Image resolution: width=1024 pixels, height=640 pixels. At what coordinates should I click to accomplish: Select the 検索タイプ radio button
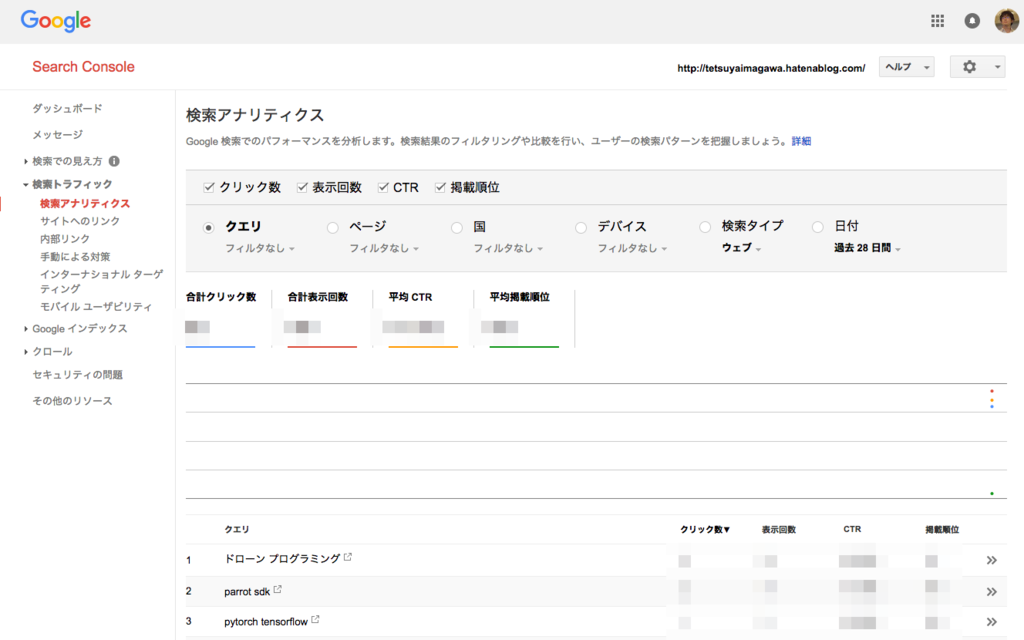pyautogui.click(x=705, y=227)
